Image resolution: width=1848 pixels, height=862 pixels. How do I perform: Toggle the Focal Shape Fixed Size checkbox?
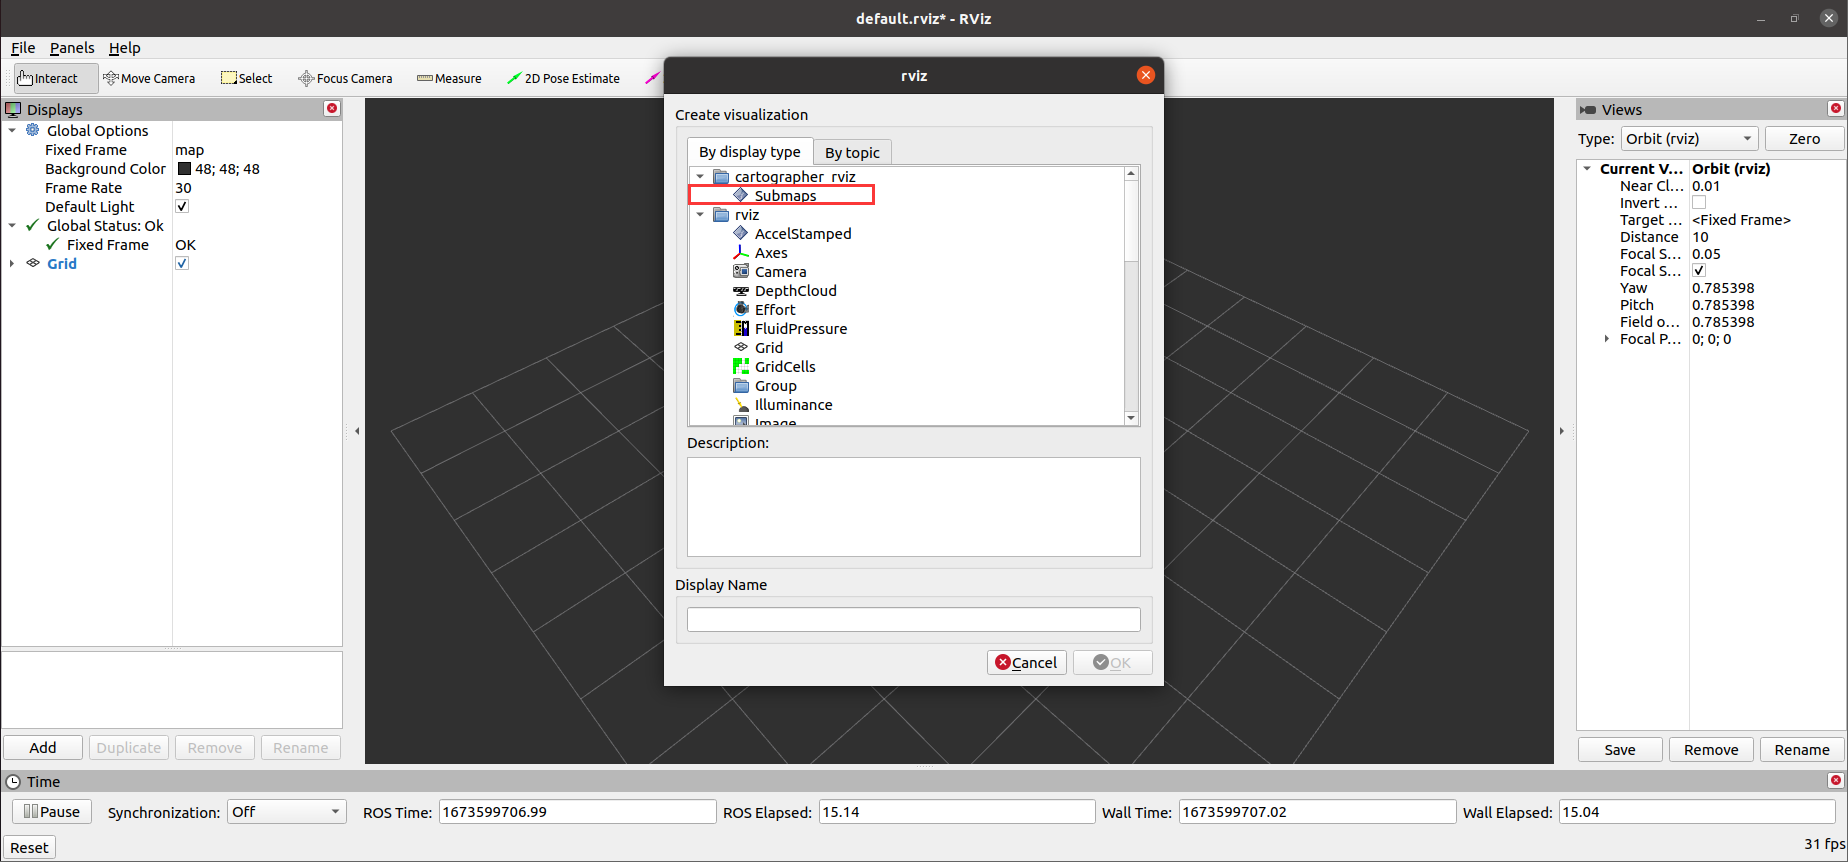(1699, 270)
